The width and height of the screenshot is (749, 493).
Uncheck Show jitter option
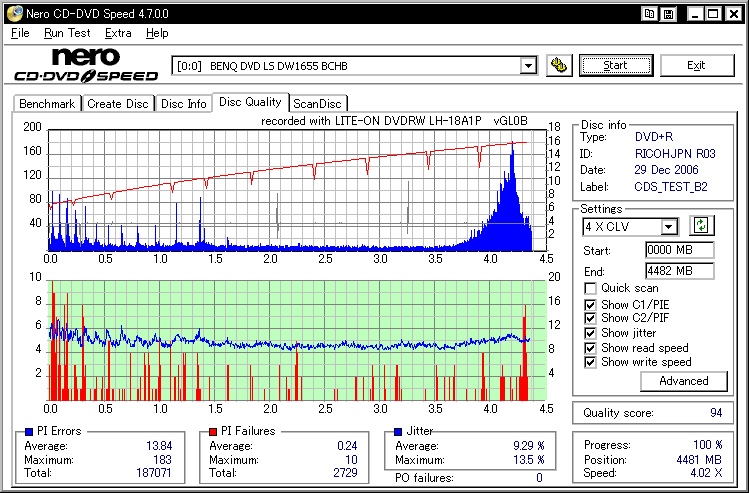point(590,333)
